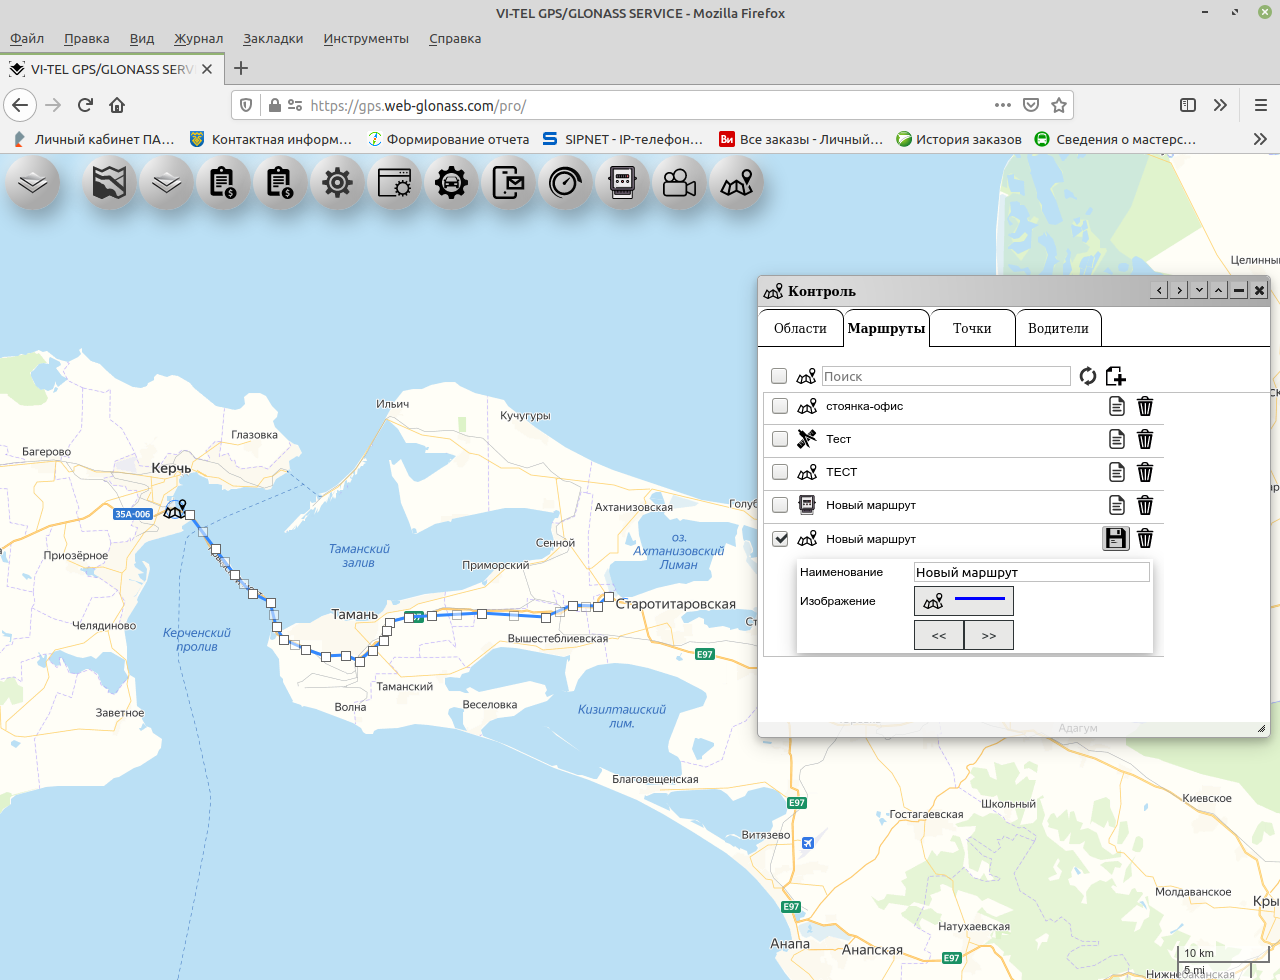Pick the blue line route image style
Screen dimensions: 1280x980
point(964,601)
